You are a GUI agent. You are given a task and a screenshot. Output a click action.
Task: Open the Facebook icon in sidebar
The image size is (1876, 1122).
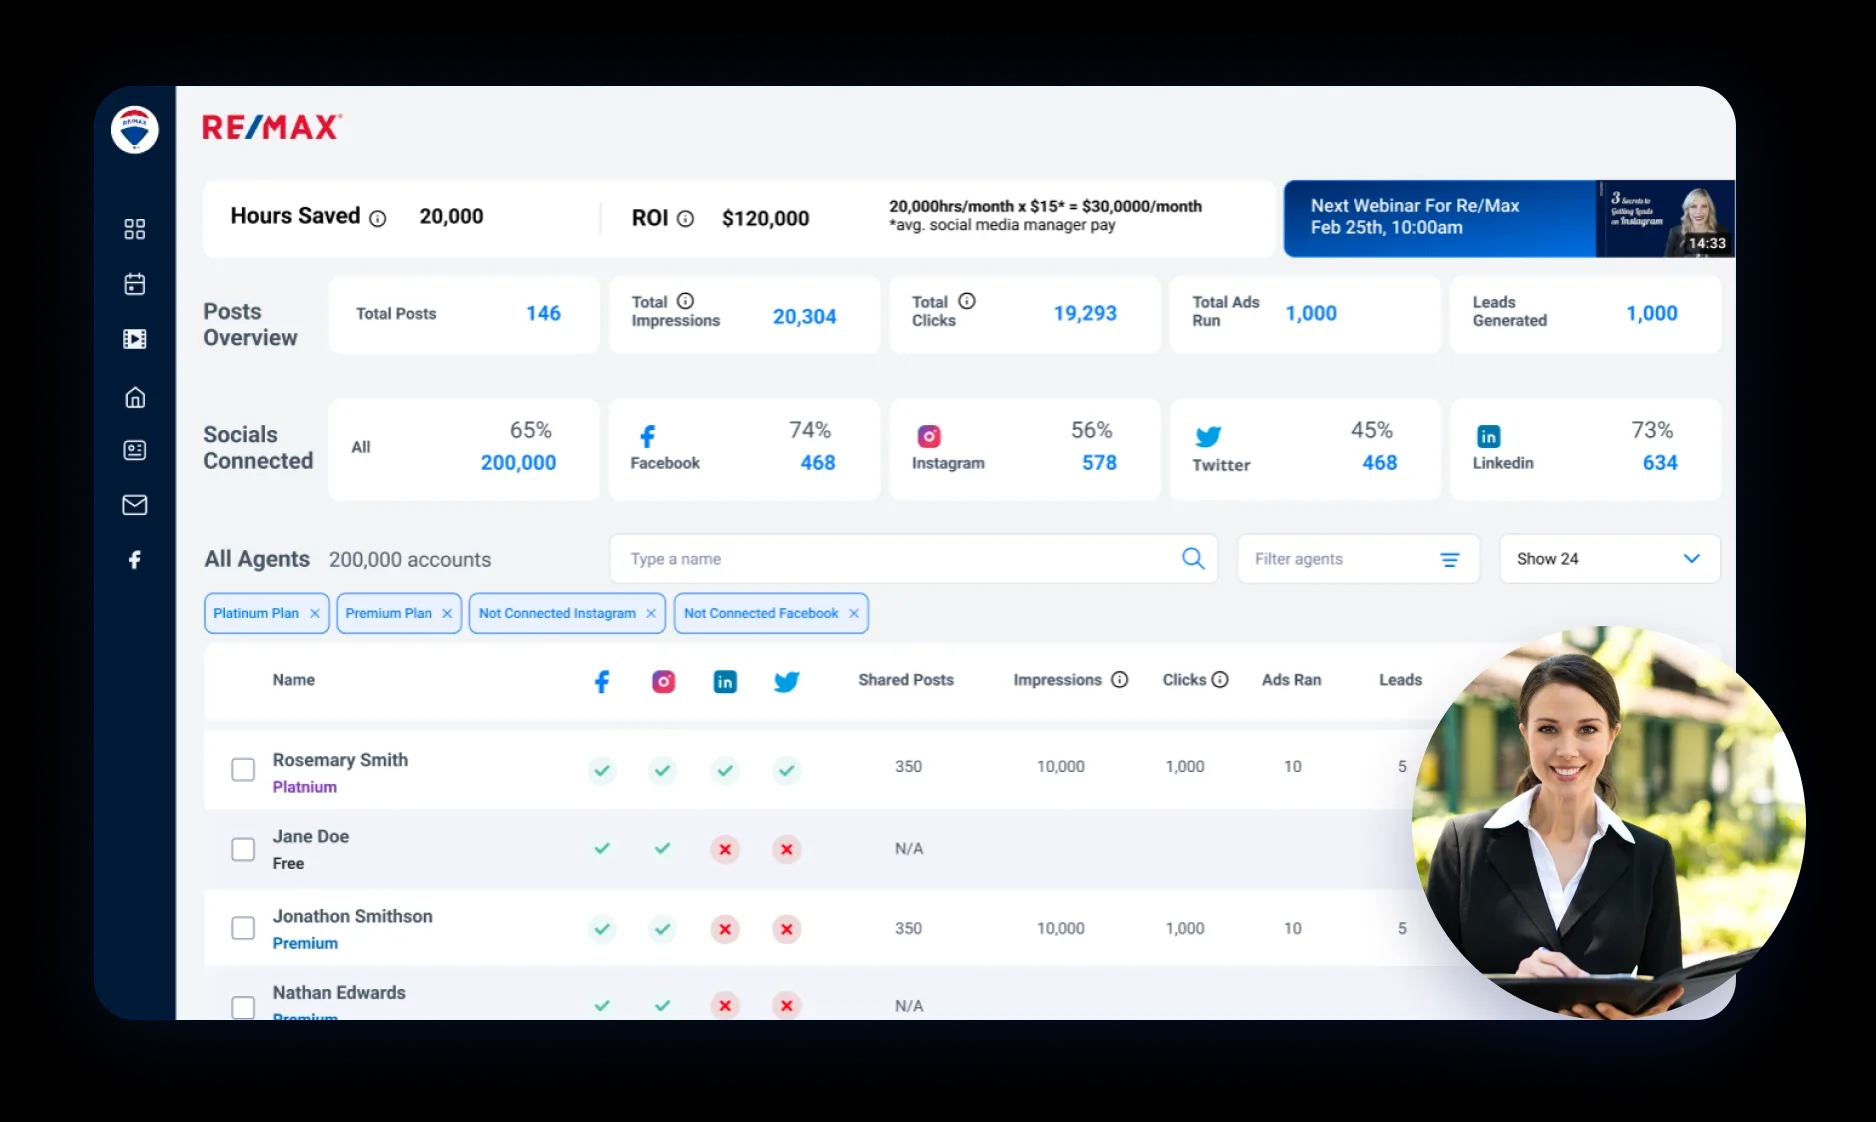(x=135, y=560)
